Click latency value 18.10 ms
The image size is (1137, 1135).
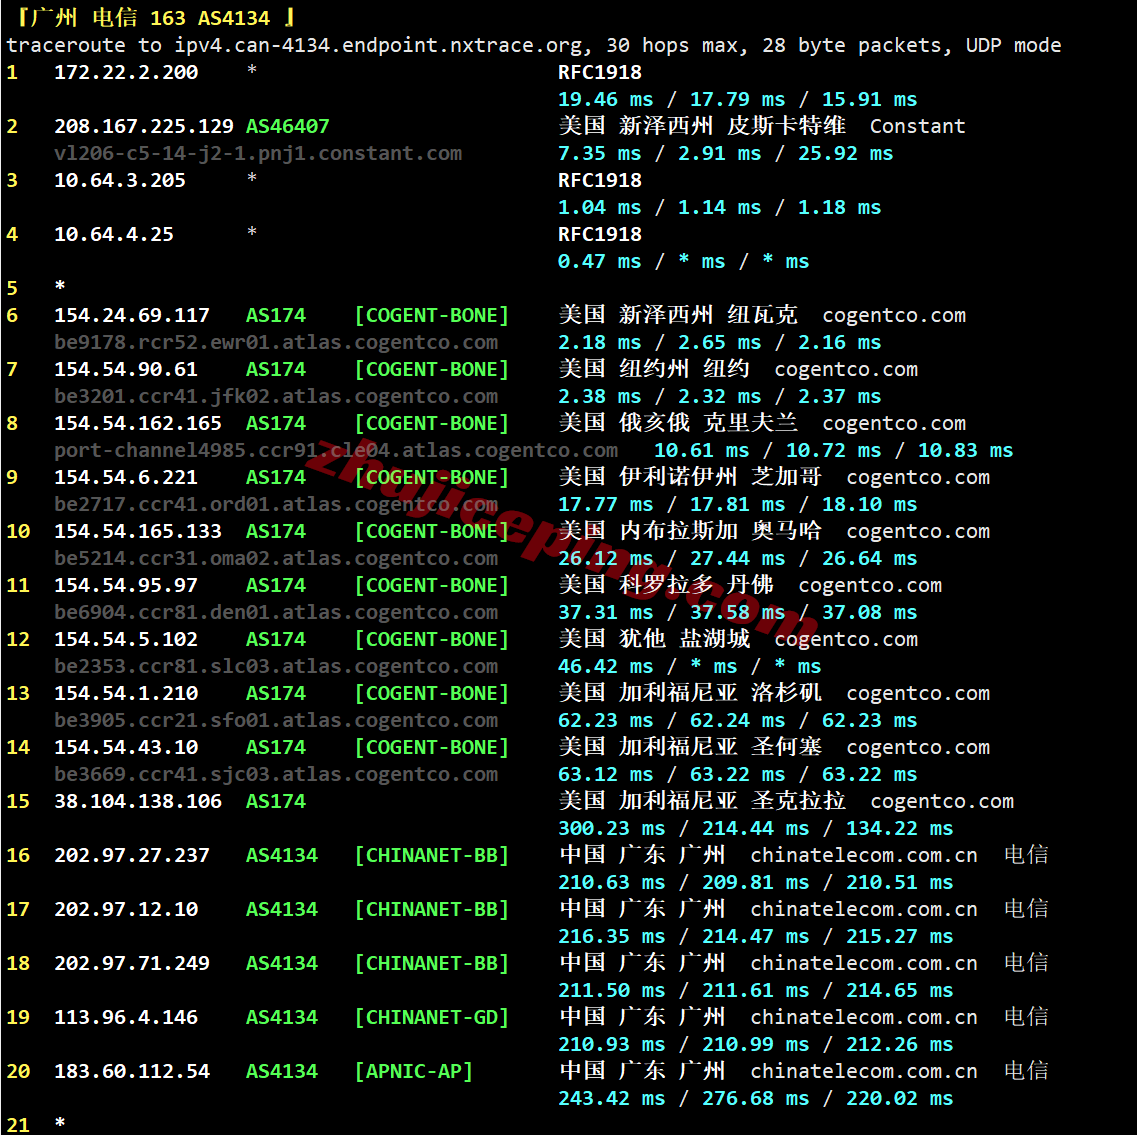point(869,505)
